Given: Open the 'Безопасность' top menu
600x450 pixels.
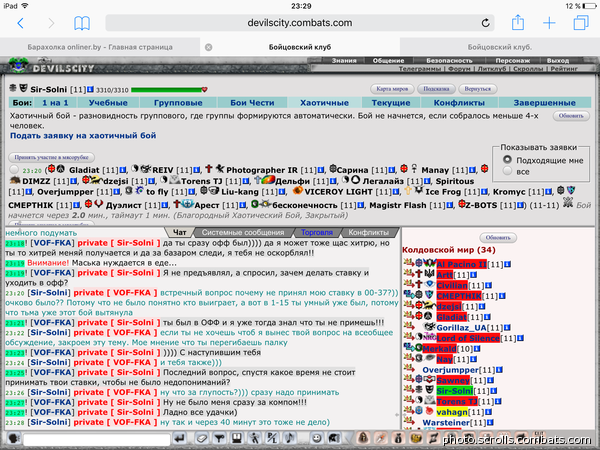Looking at the screenshot, I should coord(449,60).
